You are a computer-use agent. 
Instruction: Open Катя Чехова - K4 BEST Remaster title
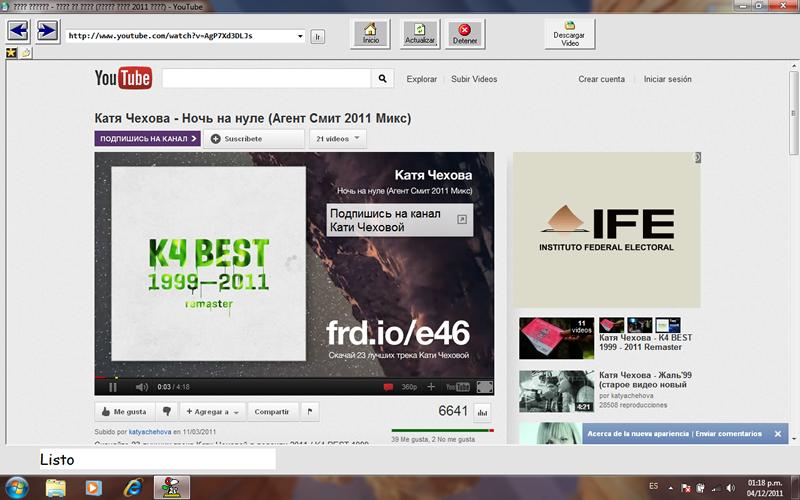(645, 342)
